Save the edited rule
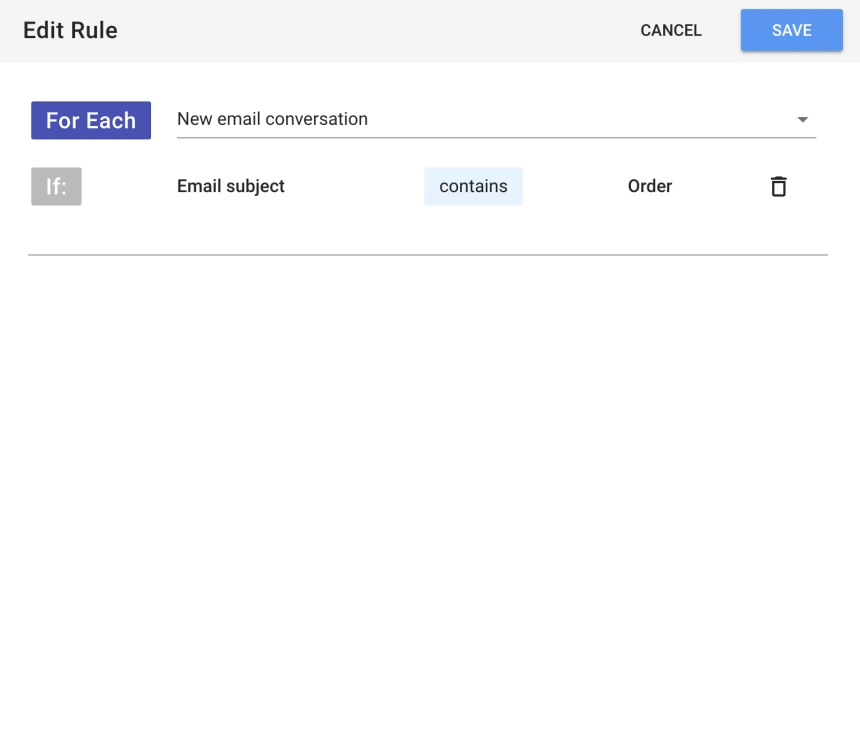Image resolution: width=860 pixels, height=740 pixels. [791, 30]
